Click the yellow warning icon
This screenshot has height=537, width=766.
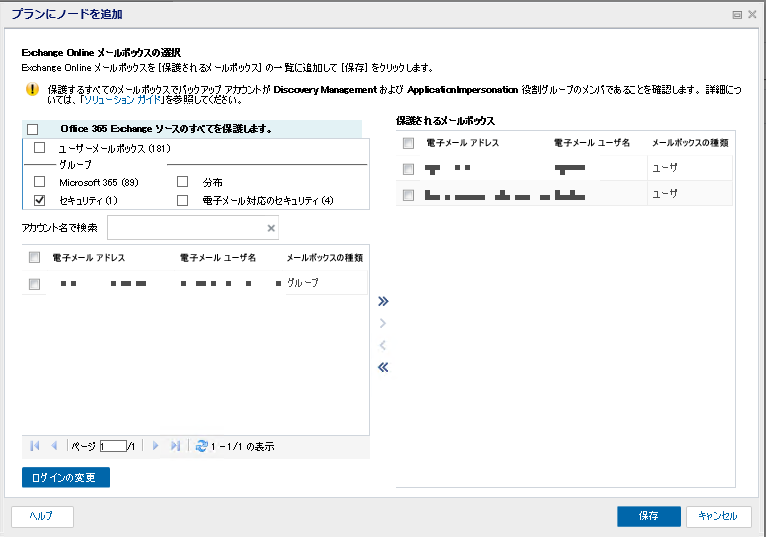32,89
